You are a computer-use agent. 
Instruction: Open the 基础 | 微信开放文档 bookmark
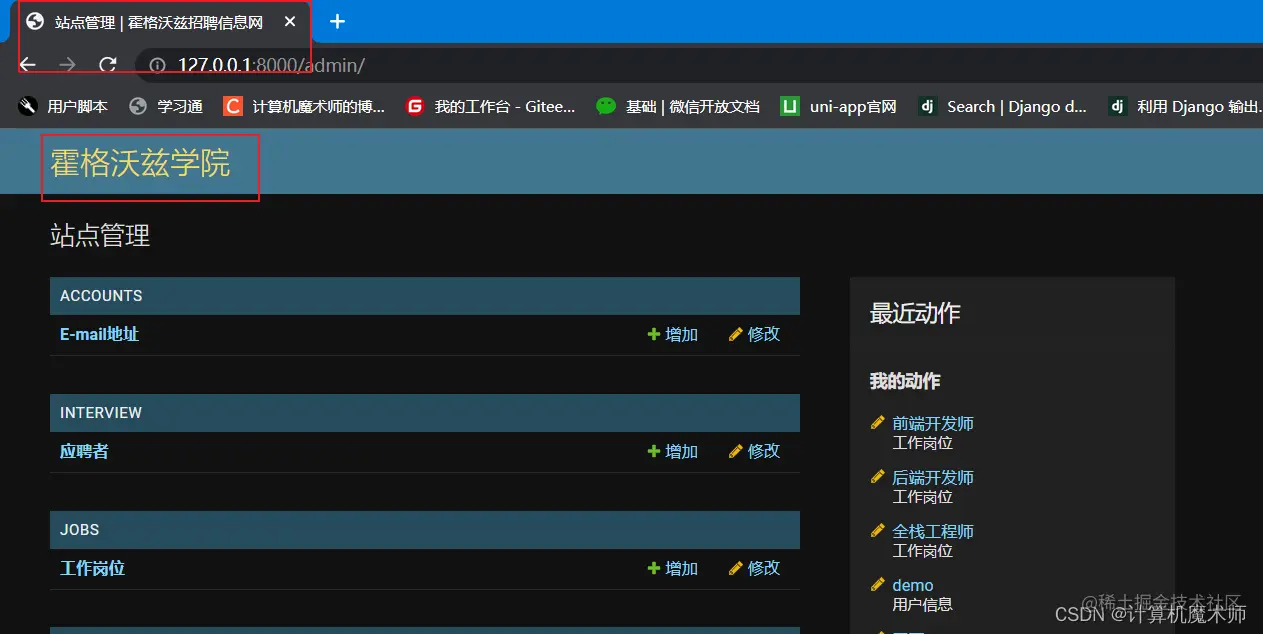tap(678, 106)
